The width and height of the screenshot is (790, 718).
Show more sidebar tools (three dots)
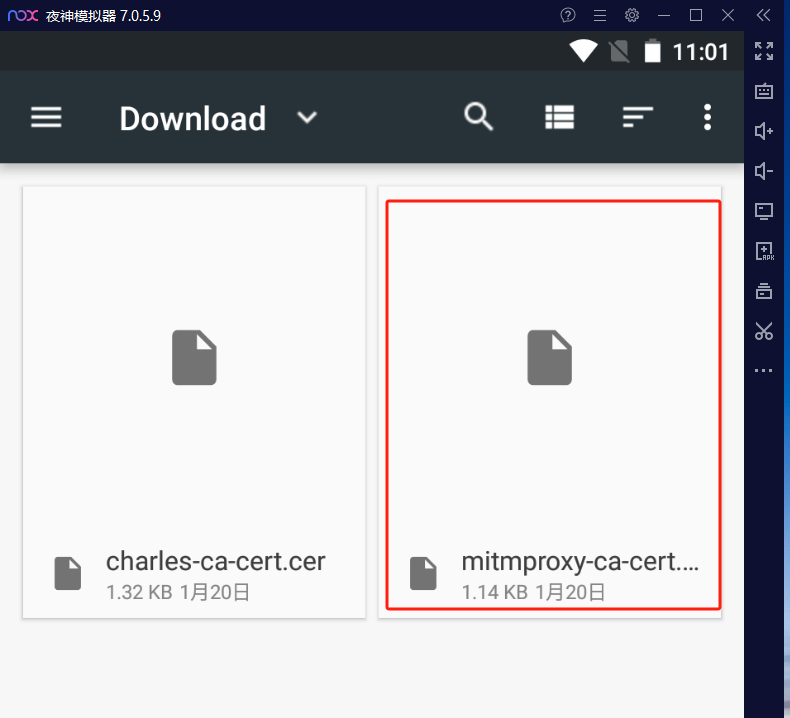pyautogui.click(x=764, y=371)
